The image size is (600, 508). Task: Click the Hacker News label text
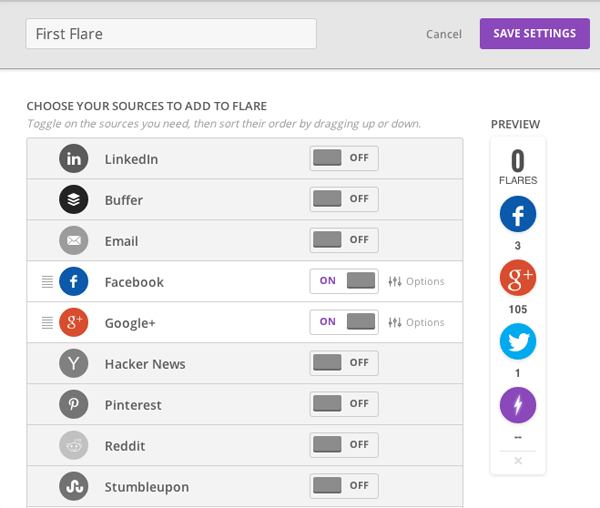point(145,364)
